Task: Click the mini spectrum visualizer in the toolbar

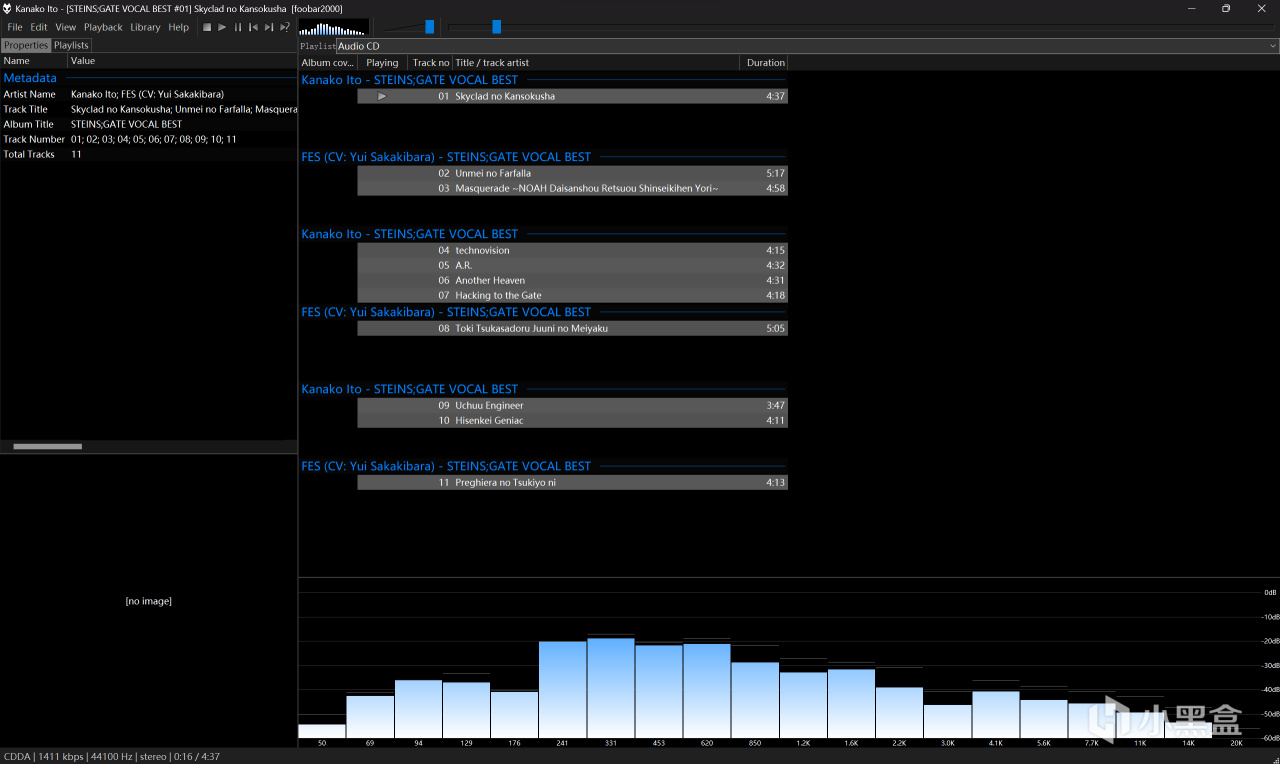Action: point(332,27)
